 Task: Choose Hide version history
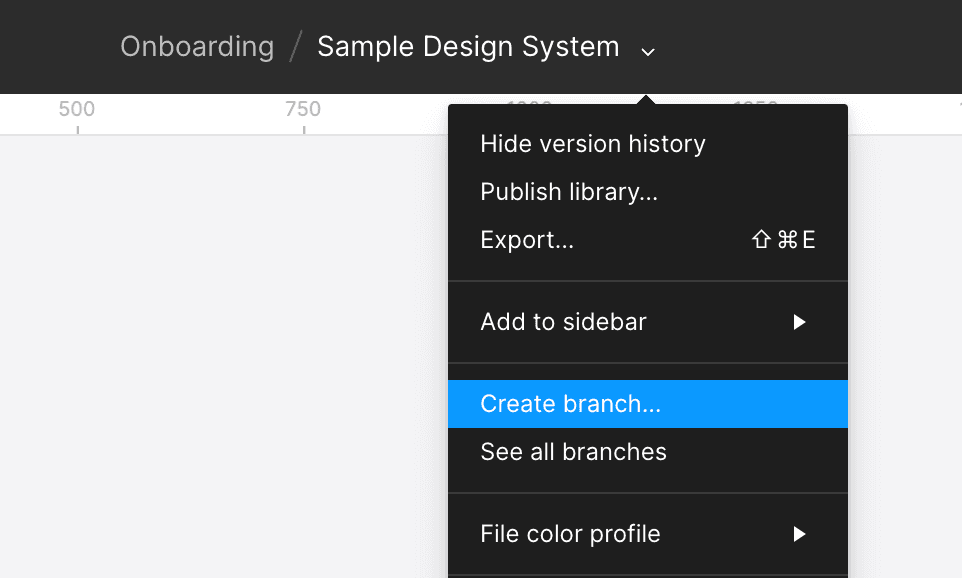(x=648, y=144)
